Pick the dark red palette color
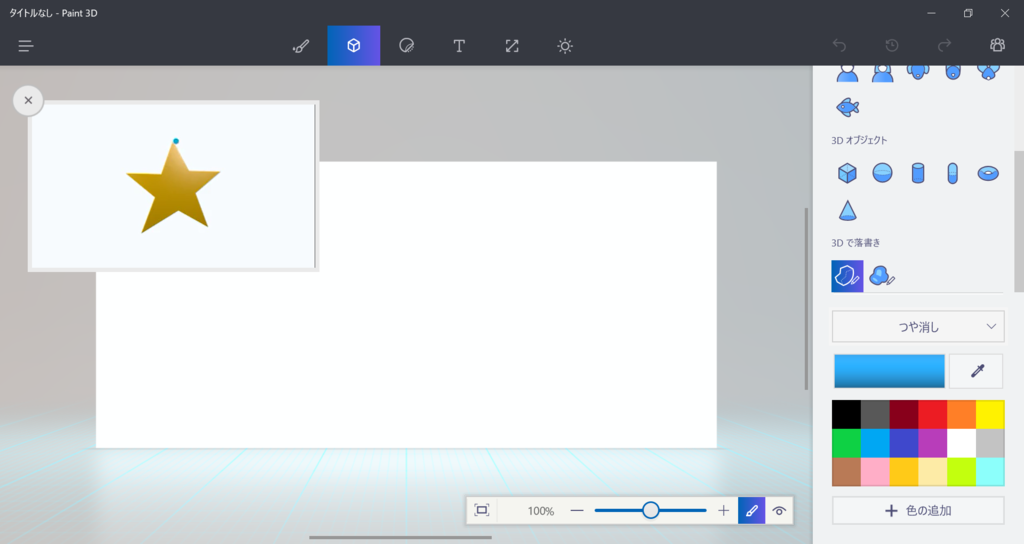1024x544 pixels. (903, 415)
